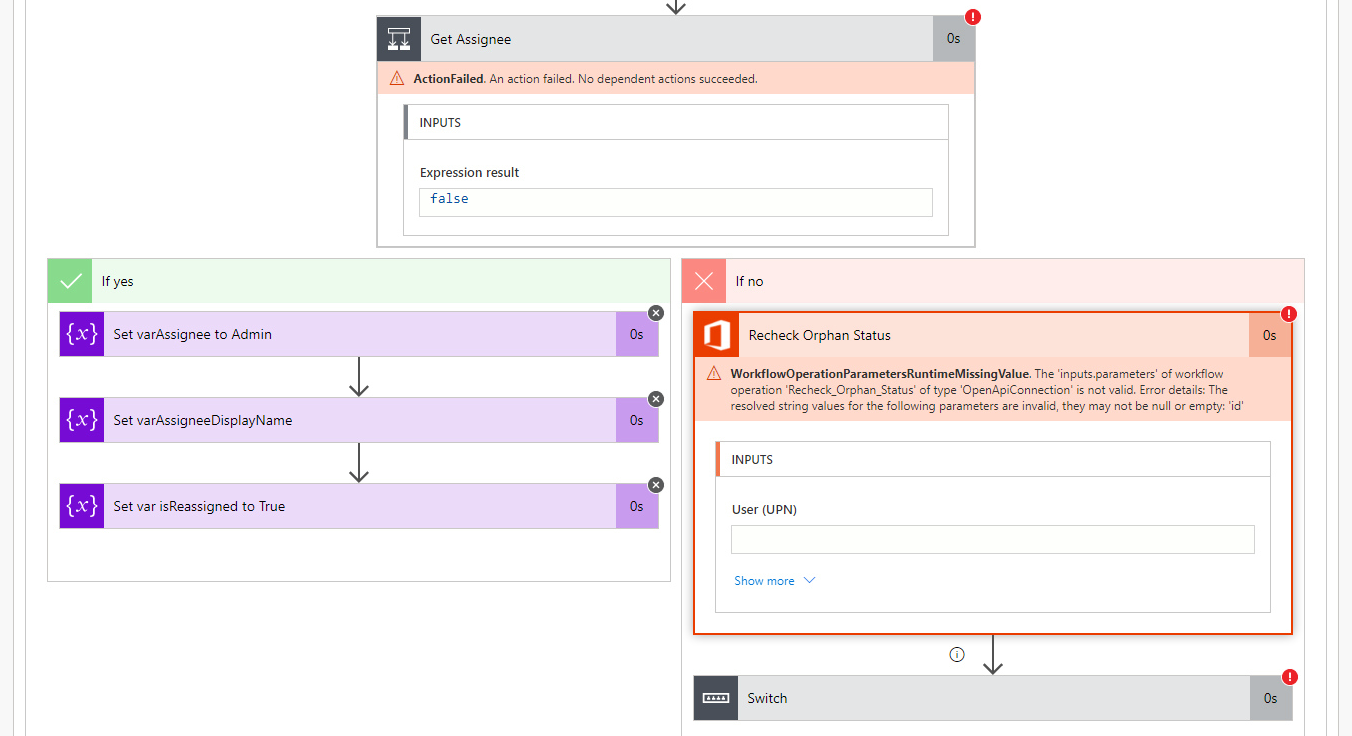Click the green checkmark on If yes branch
This screenshot has height=736, width=1352.
(x=69, y=281)
